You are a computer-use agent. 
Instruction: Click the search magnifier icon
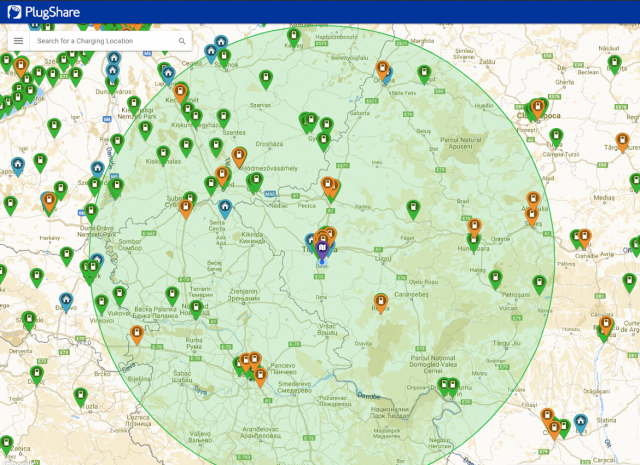tap(182, 41)
